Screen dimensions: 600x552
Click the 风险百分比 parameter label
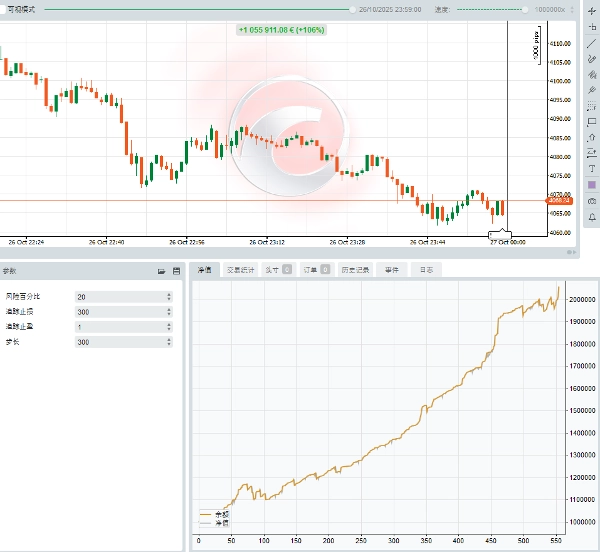pos(23,296)
